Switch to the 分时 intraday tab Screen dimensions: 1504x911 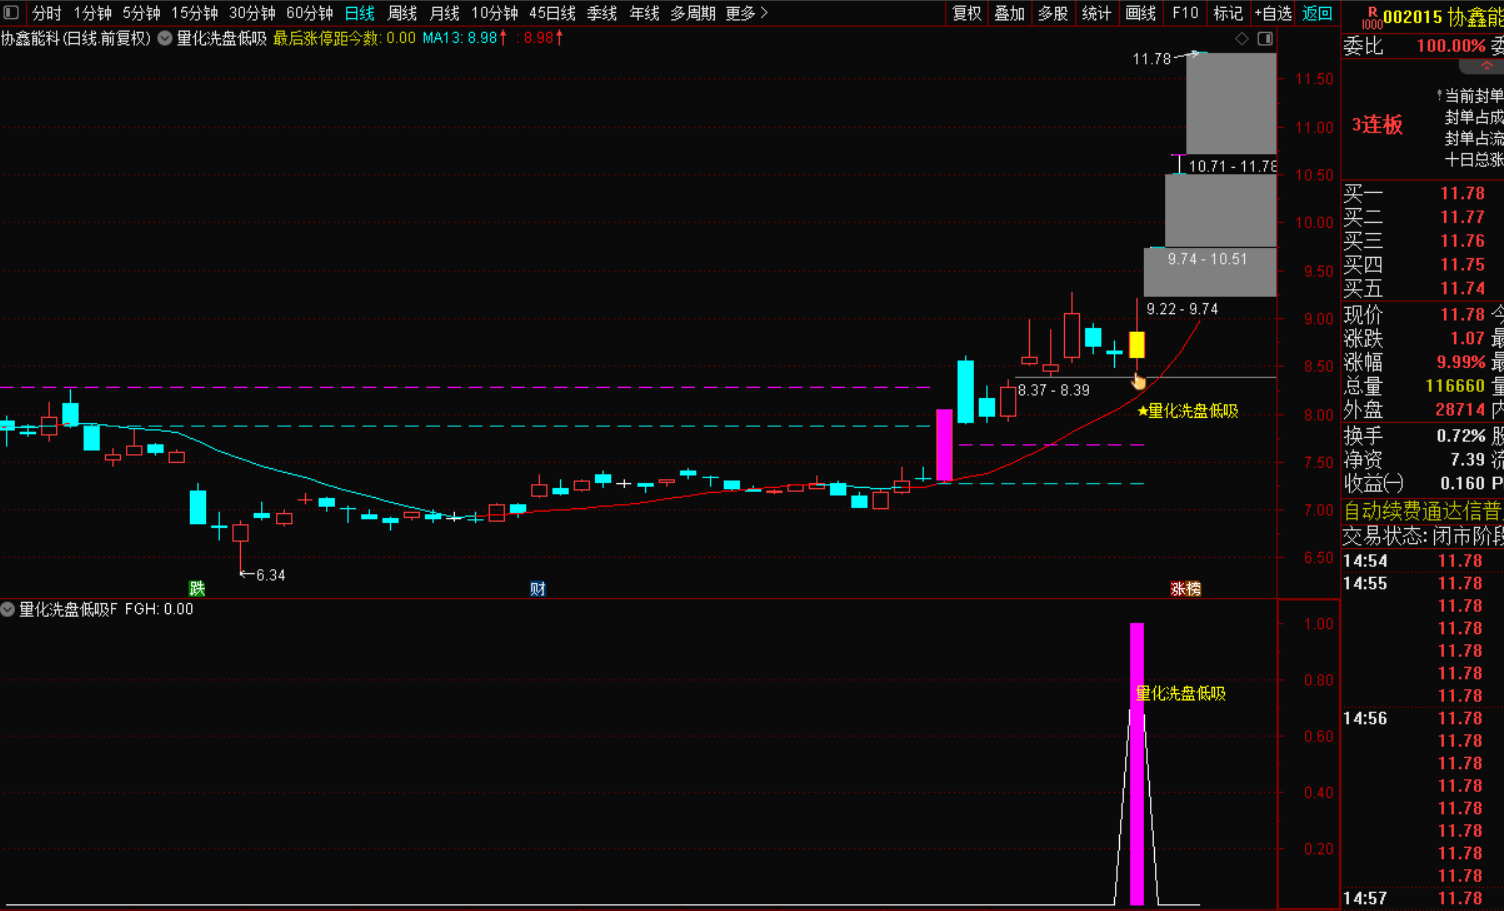pyautogui.click(x=46, y=13)
